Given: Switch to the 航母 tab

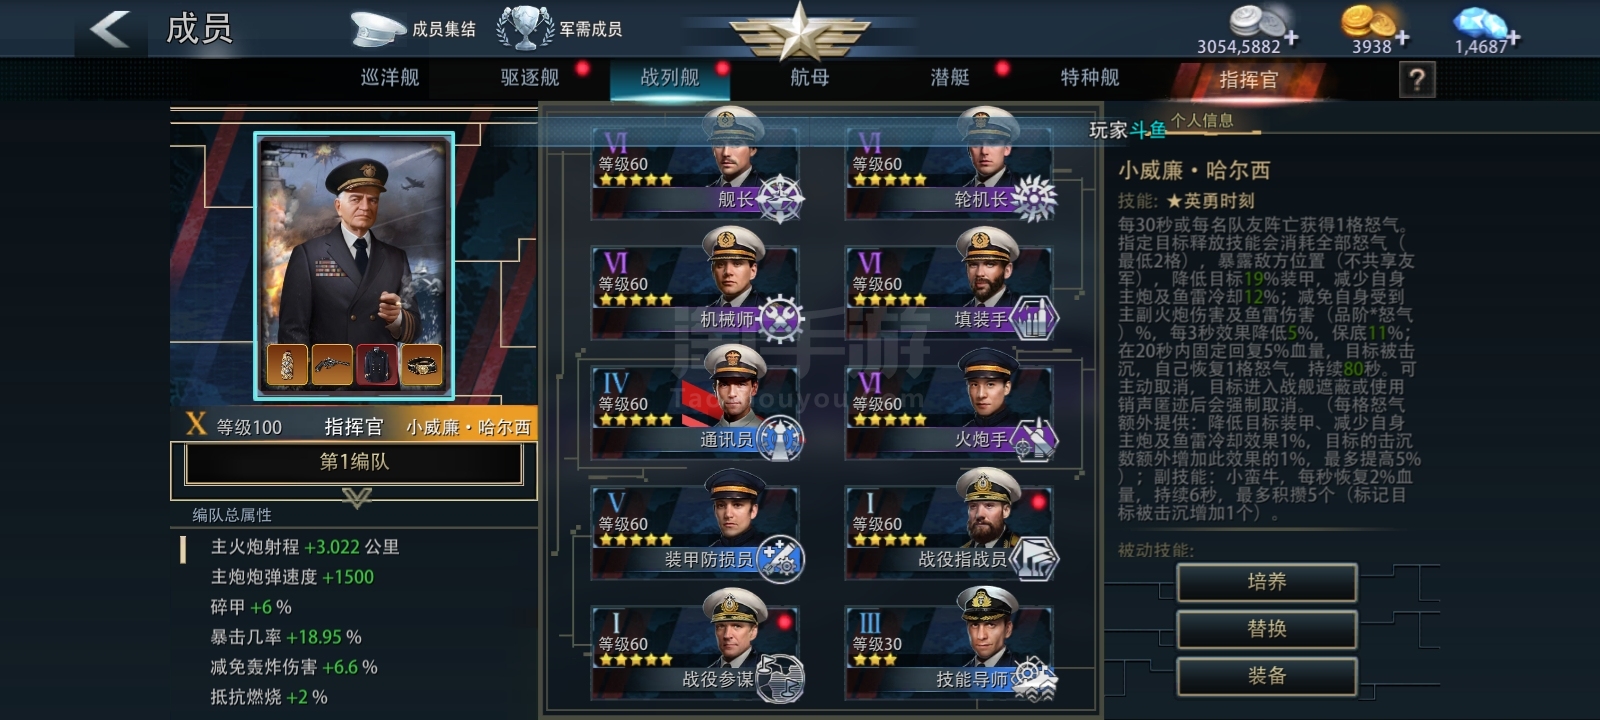Looking at the screenshot, I should point(809,77).
